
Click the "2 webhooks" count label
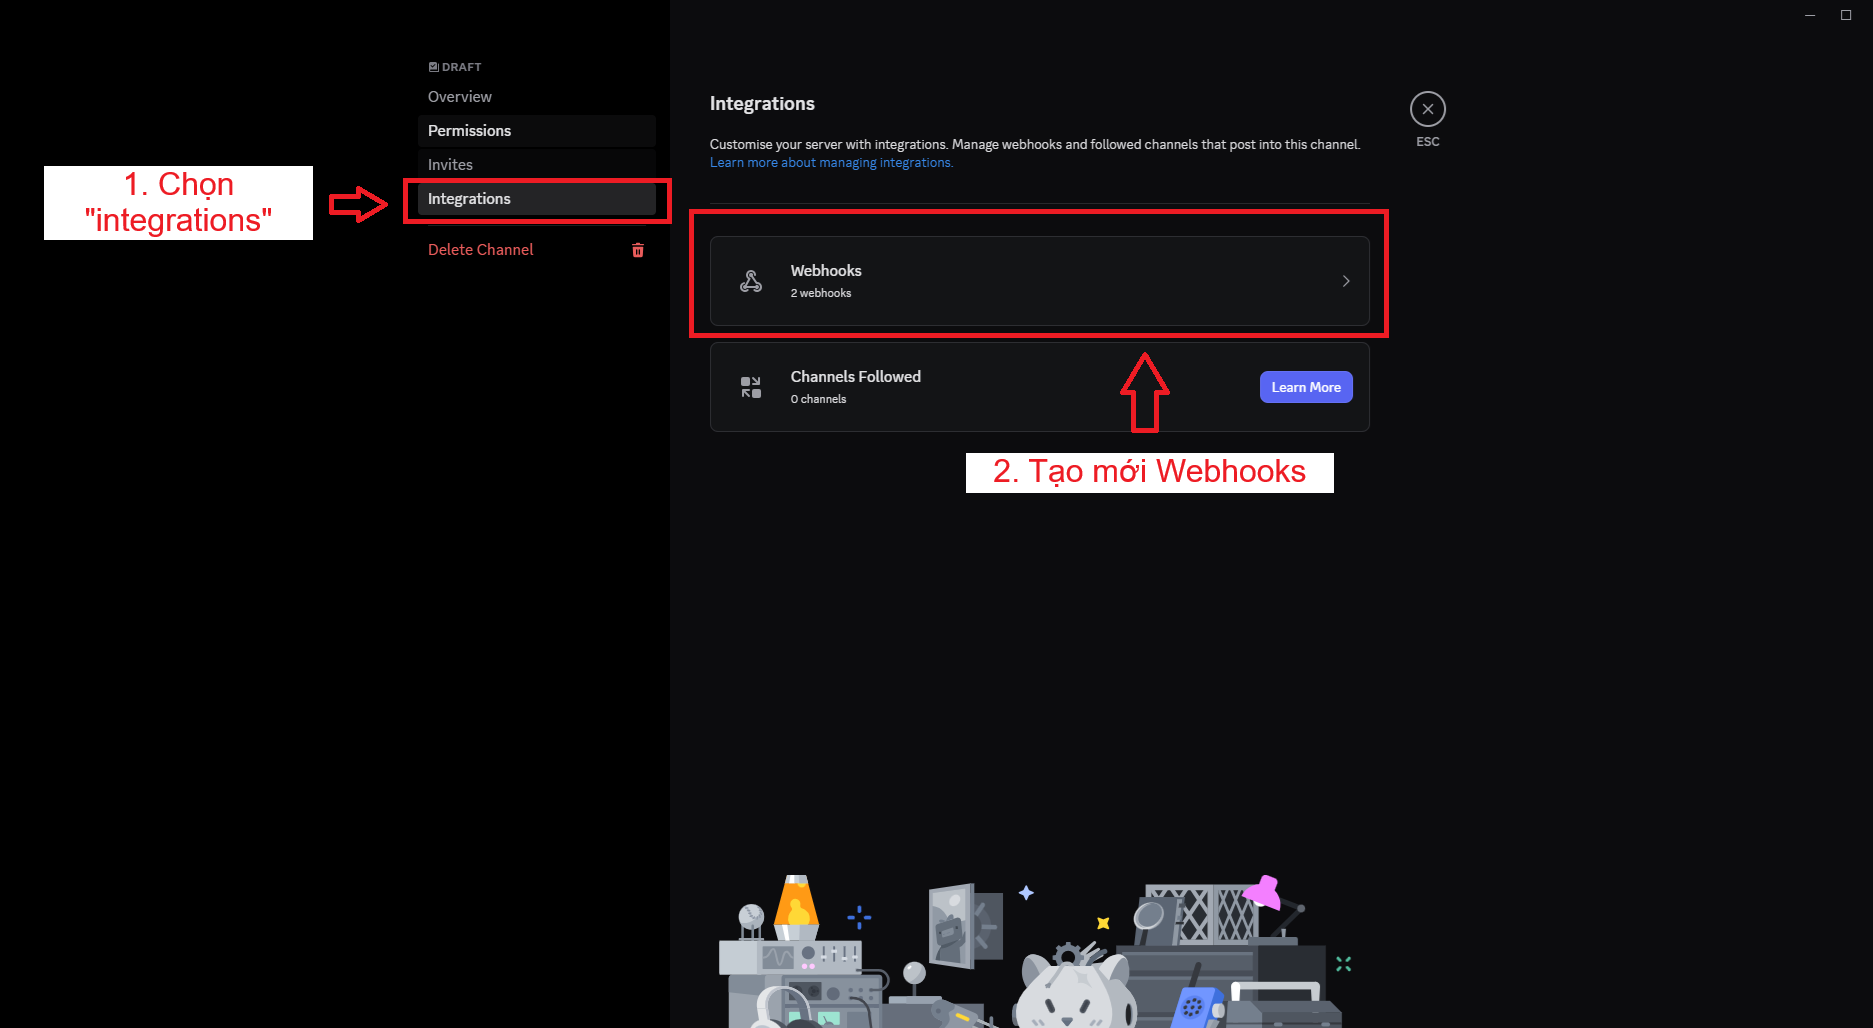click(820, 293)
